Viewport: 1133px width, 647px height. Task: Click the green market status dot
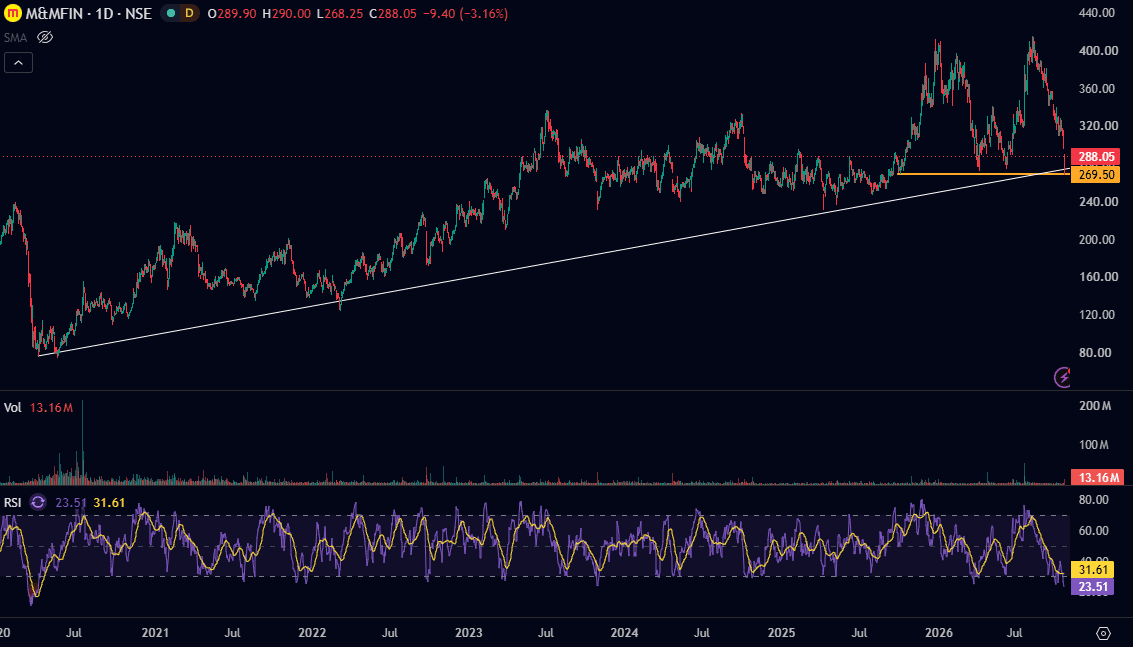coord(171,13)
